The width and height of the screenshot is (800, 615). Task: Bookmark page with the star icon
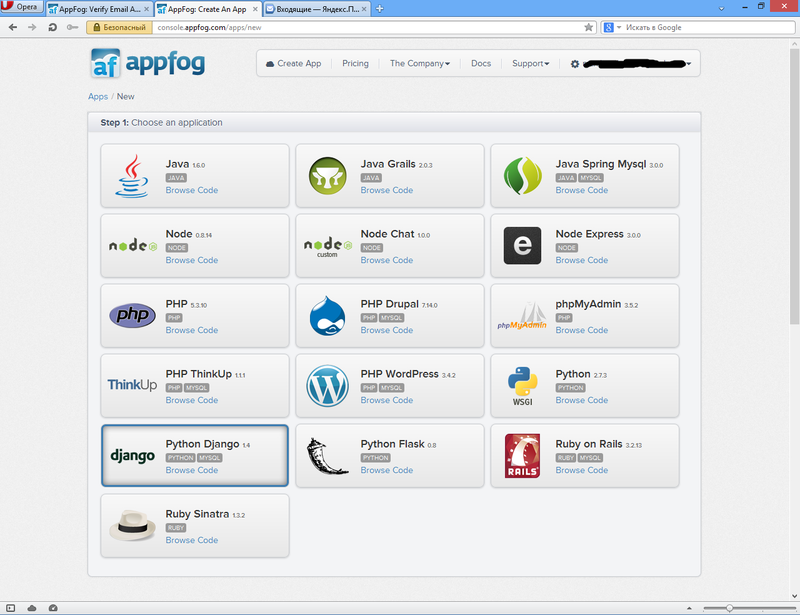tap(588, 28)
